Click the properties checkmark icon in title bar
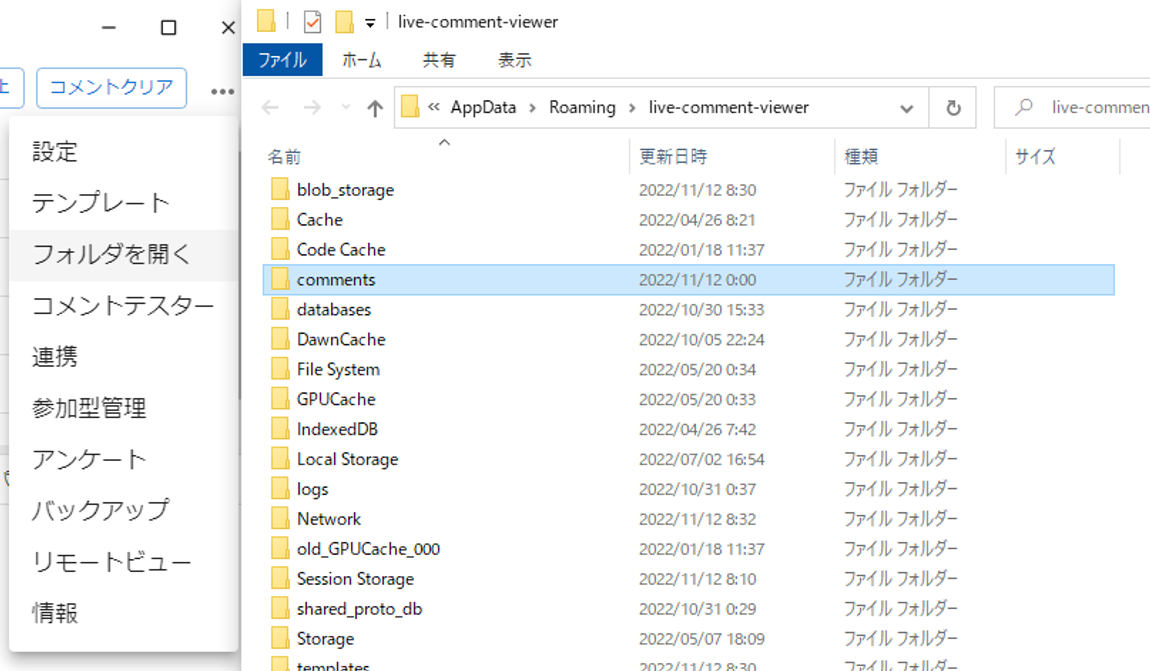Viewport: 1150px width, 671px height. click(x=312, y=22)
